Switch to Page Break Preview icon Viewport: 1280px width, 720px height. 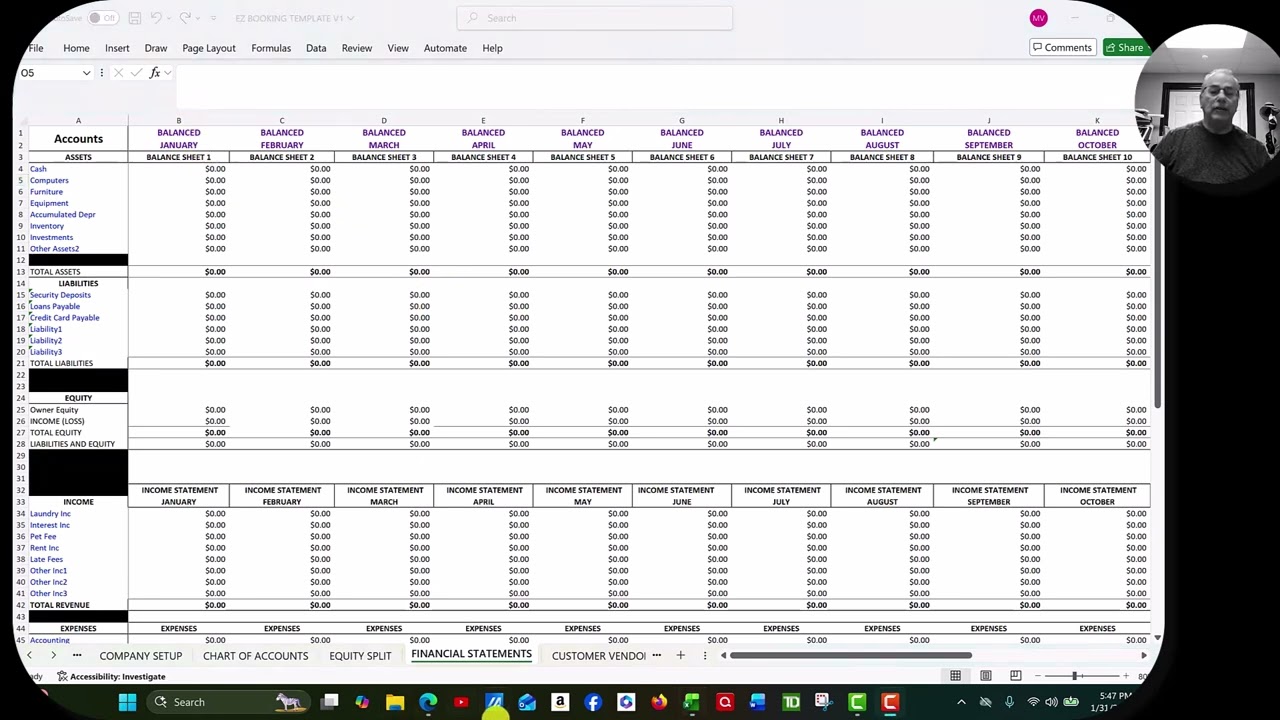1015,676
